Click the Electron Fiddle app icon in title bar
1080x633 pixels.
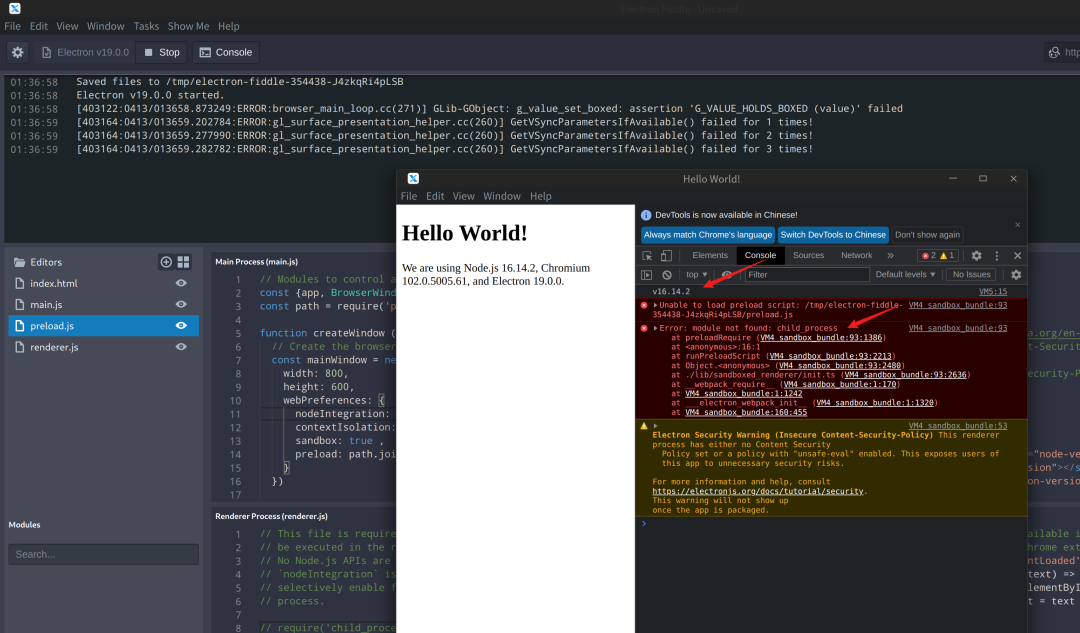click(14, 8)
